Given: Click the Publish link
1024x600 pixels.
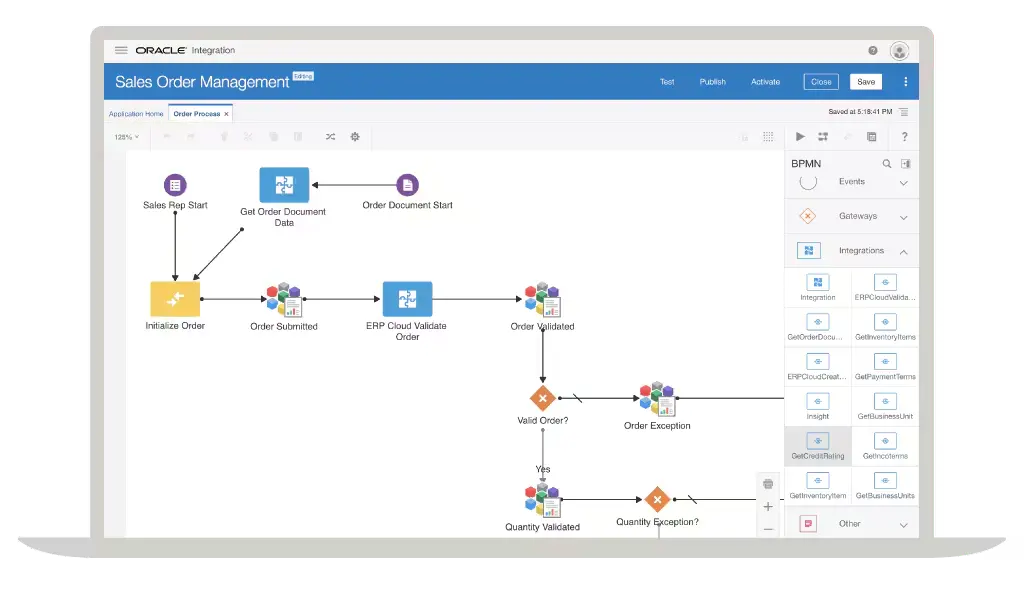Looking at the screenshot, I should (712, 82).
